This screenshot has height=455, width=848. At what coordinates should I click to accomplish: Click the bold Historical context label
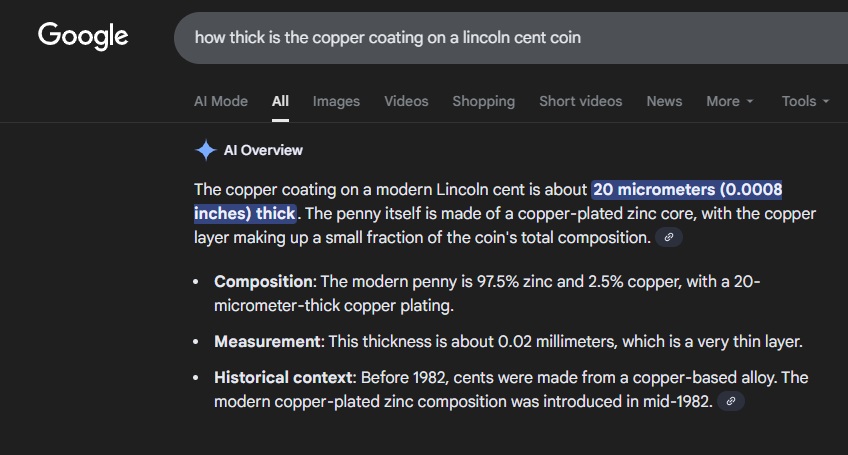click(x=284, y=377)
